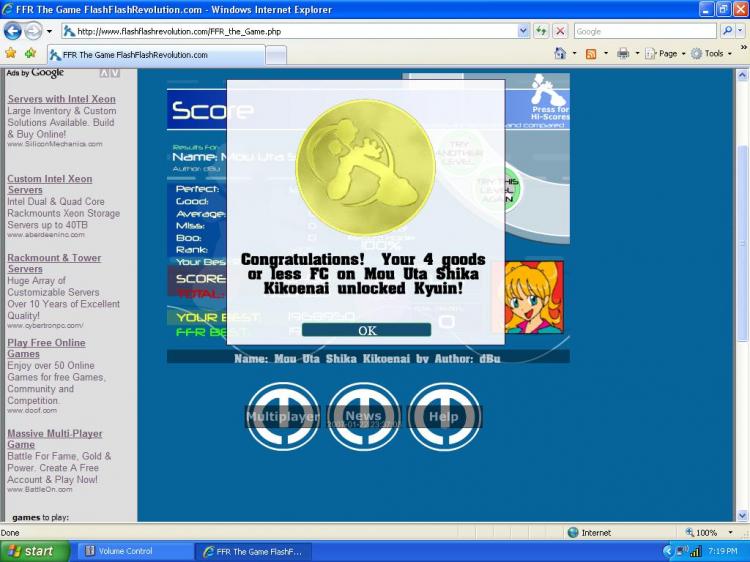750x562 pixels.
Task: Select the FFR The Game browser tab
Action: (x=156, y=55)
